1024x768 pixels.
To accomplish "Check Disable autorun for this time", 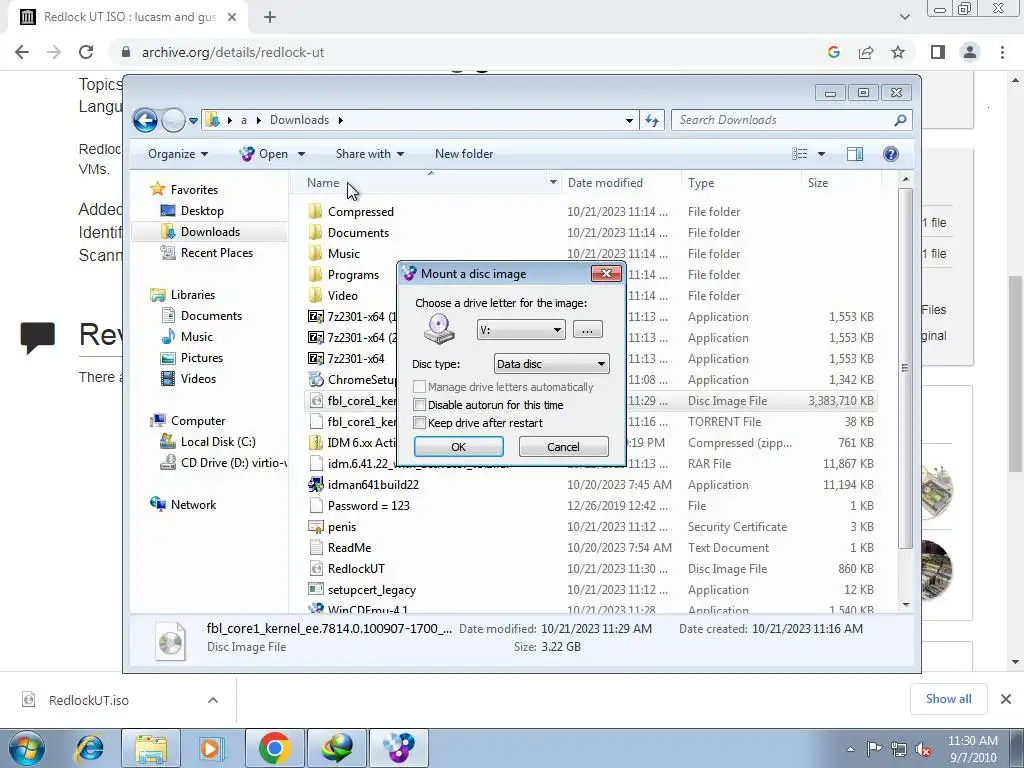I will coord(419,405).
